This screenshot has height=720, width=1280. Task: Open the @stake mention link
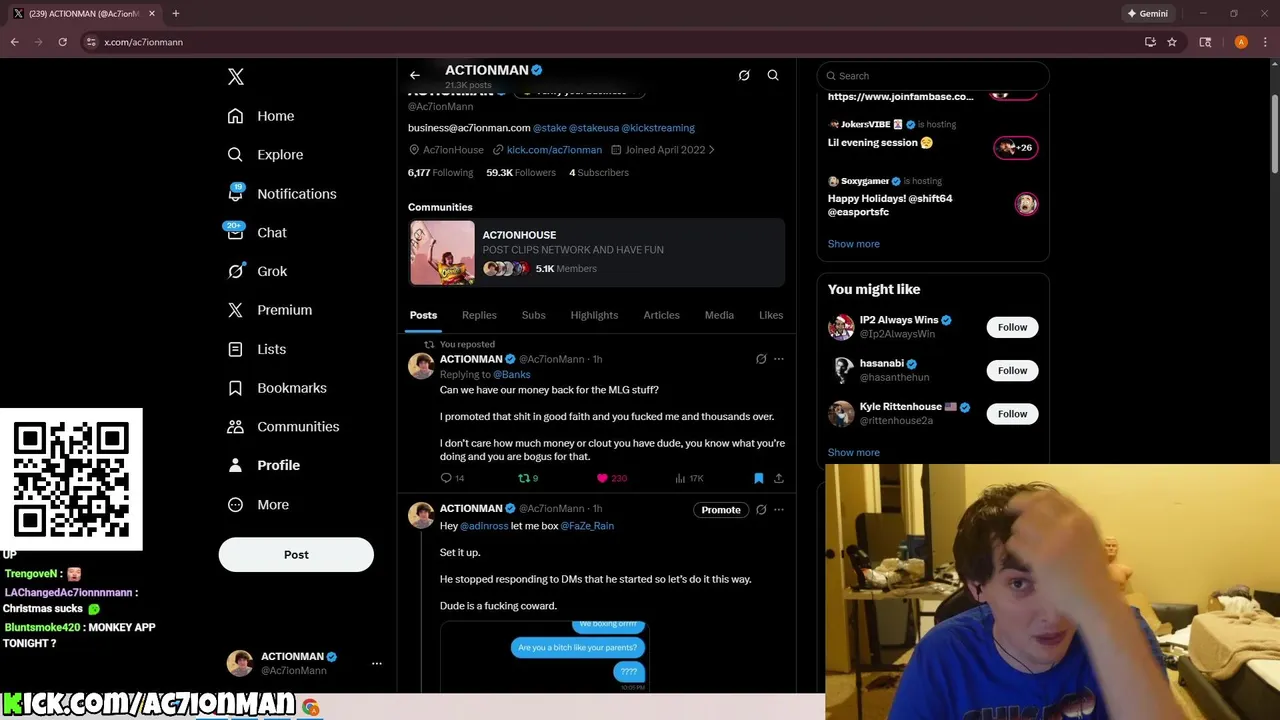point(550,128)
